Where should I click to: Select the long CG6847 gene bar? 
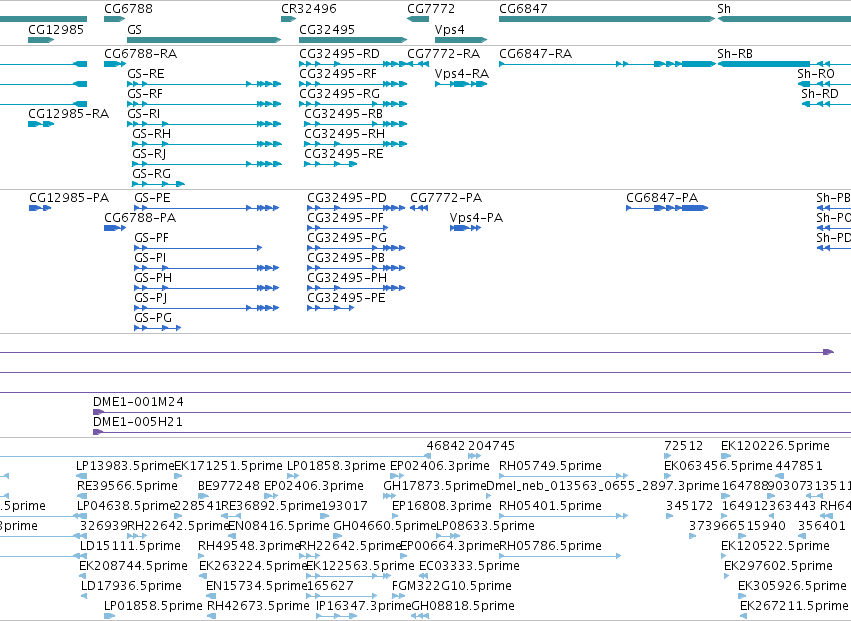[607, 19]
